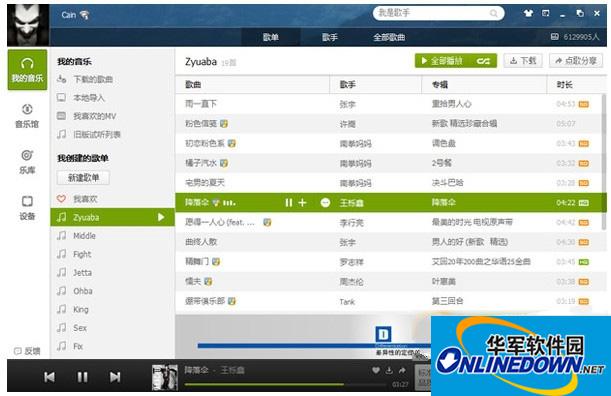Open 我的音乐 in the left sidebar

pos(27,70)
